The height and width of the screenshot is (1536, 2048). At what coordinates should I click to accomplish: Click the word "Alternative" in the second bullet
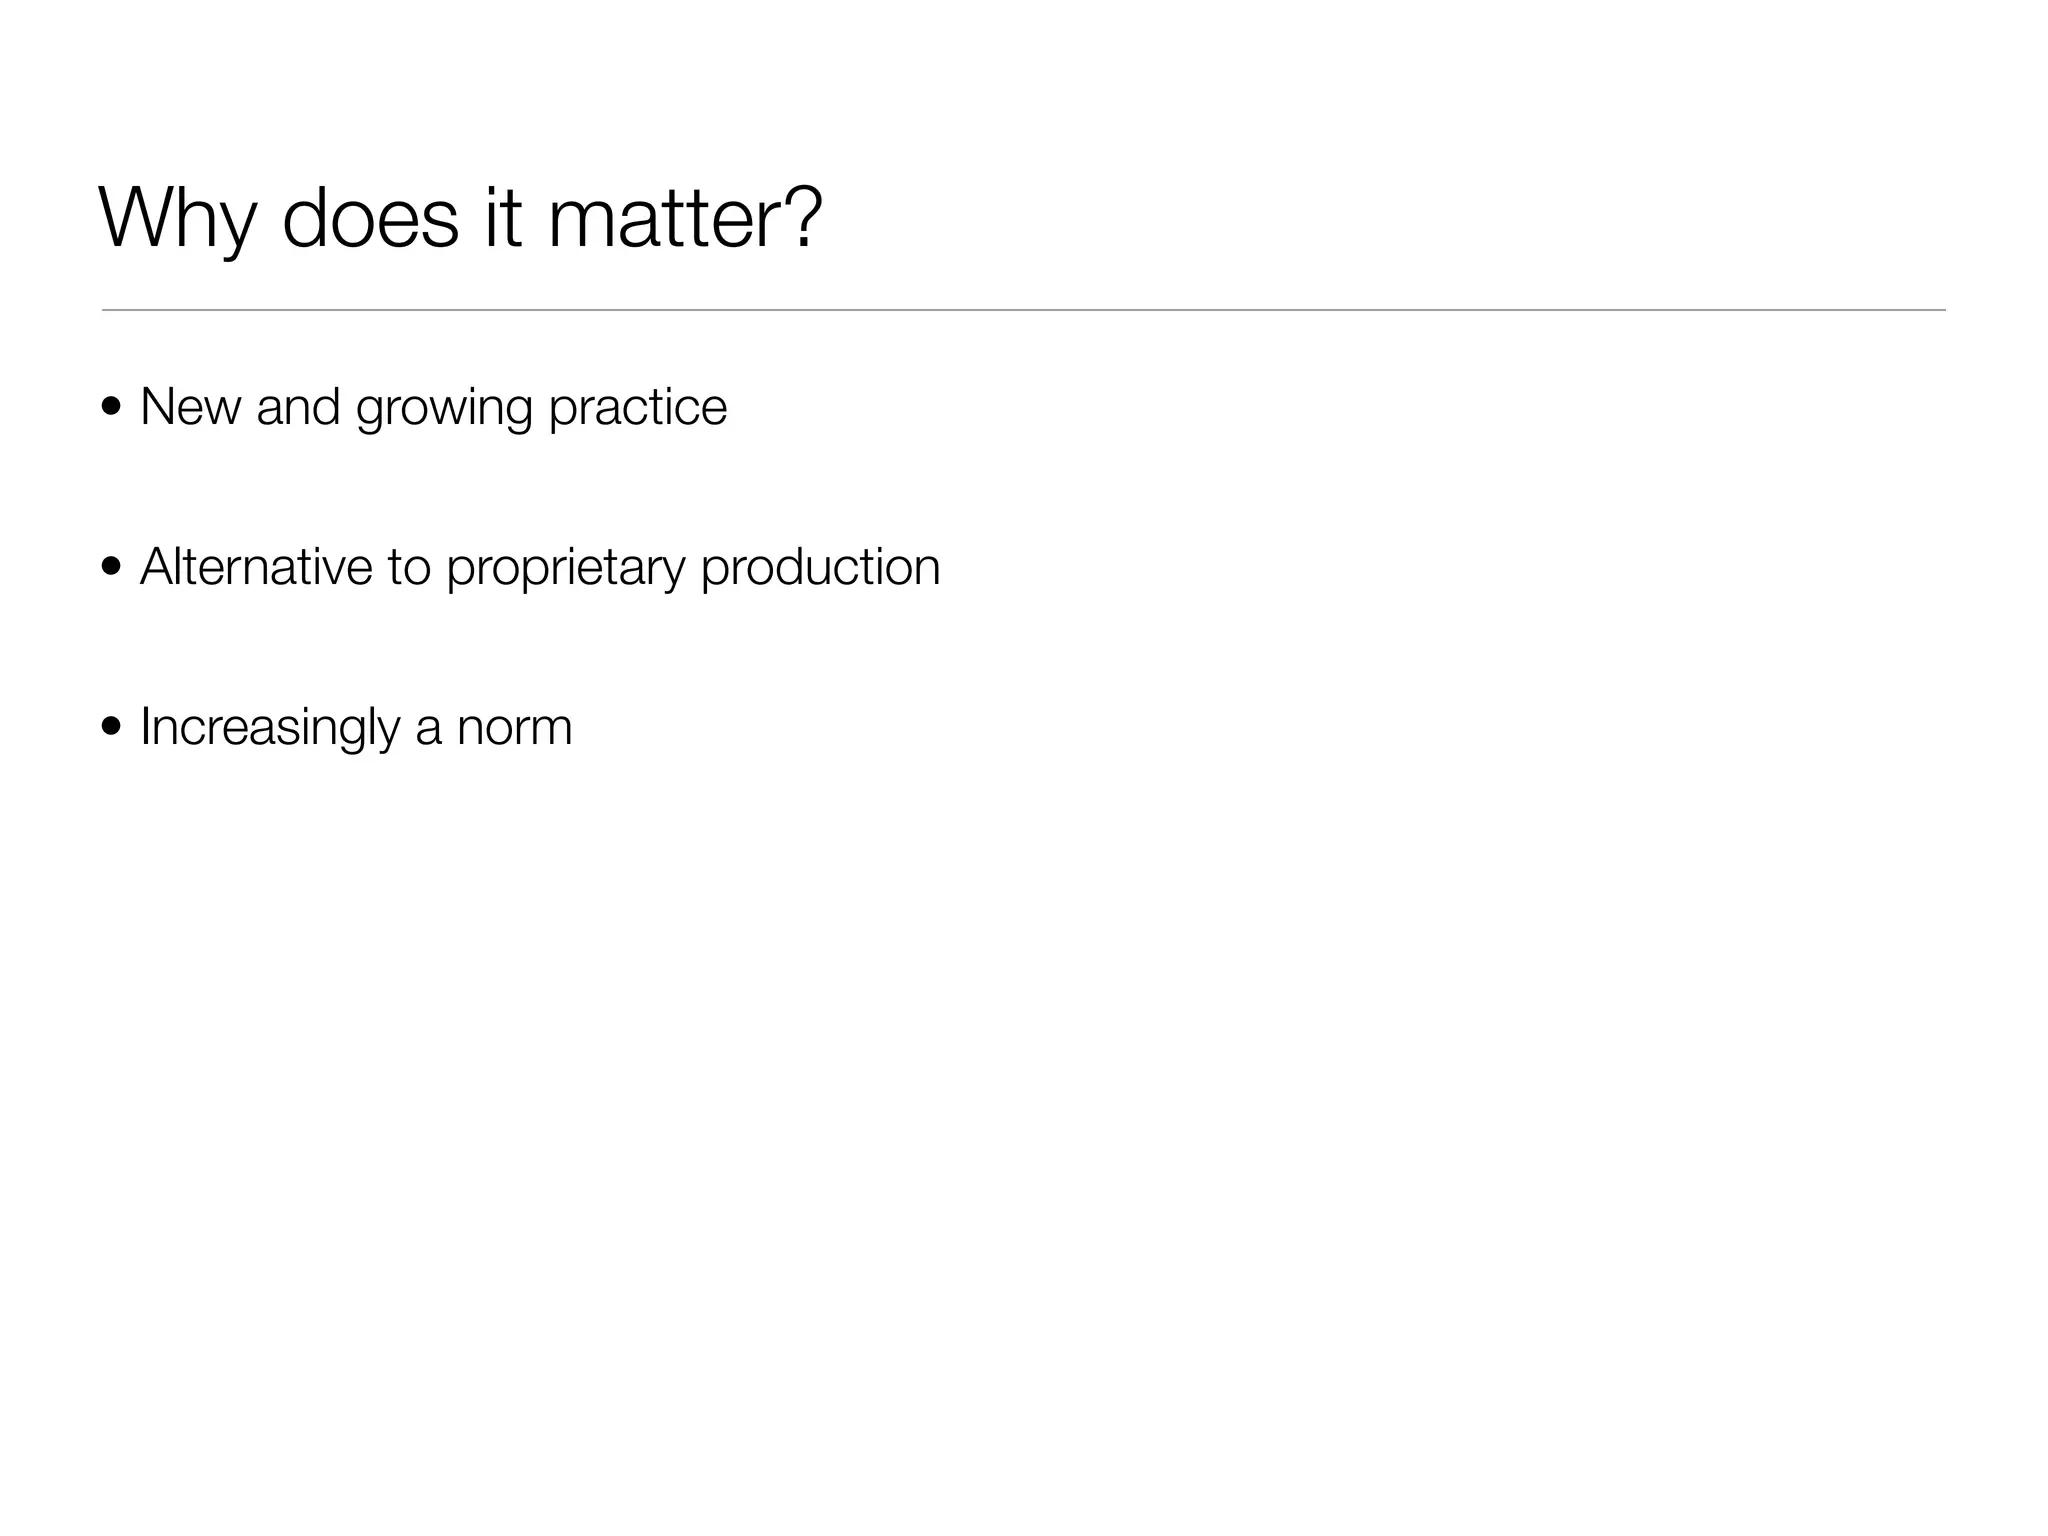point(256,566)
